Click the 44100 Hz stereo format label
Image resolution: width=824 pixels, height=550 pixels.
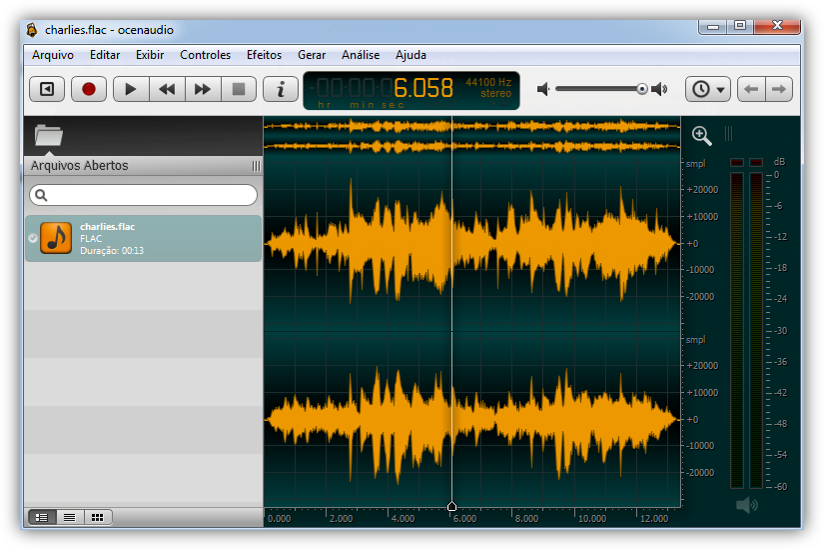488,88
